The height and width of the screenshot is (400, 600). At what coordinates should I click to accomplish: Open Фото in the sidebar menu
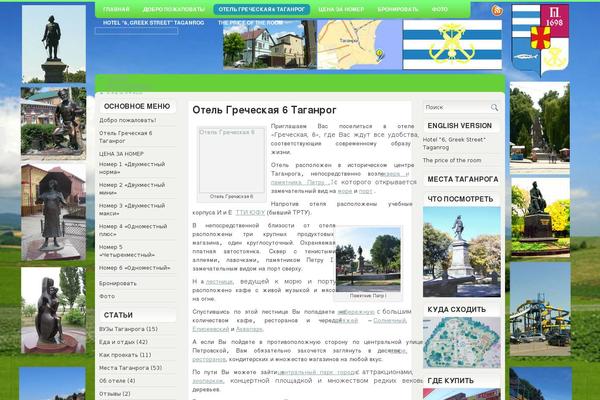pos(107,296)
